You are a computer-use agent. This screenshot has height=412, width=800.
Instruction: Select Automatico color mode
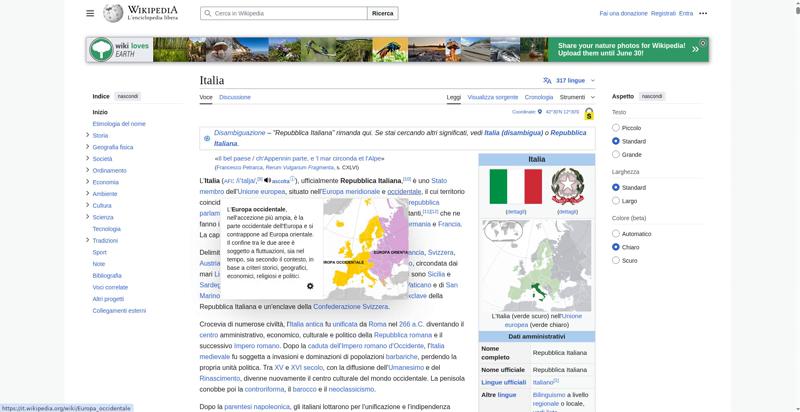pos(616,234)
